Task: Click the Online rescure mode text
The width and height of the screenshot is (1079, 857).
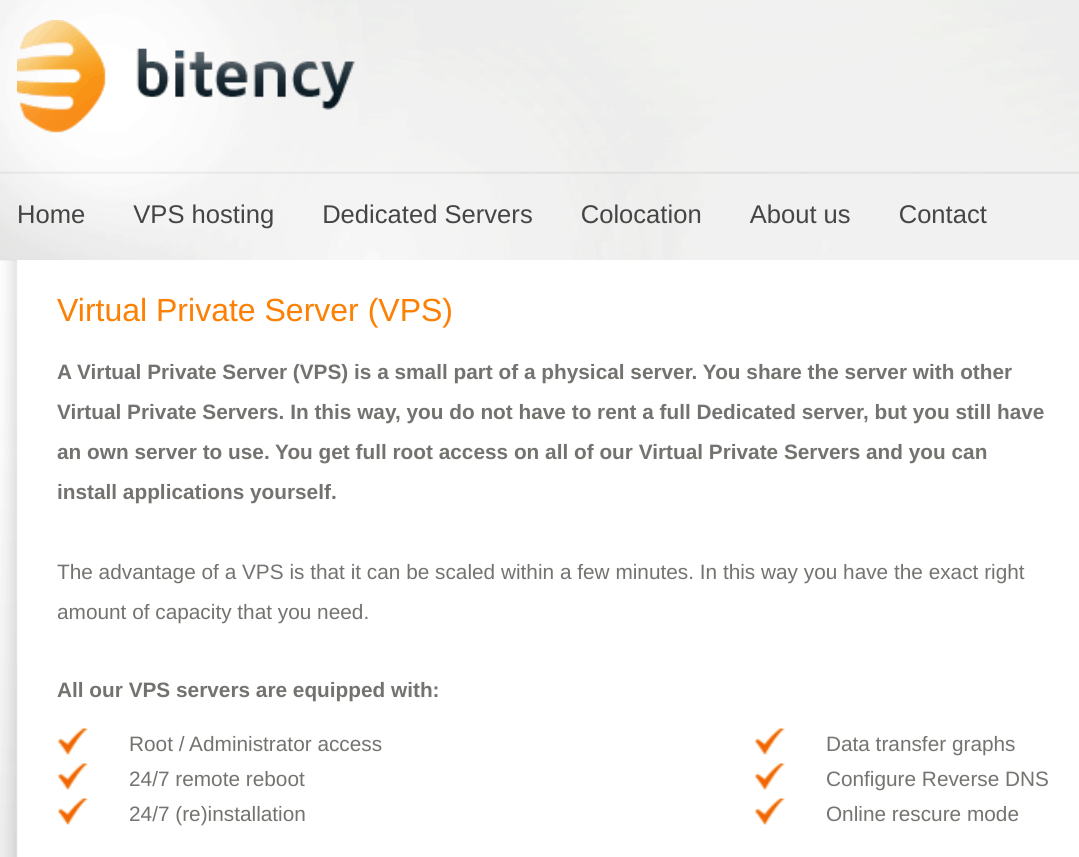Action: coord(922,814)
